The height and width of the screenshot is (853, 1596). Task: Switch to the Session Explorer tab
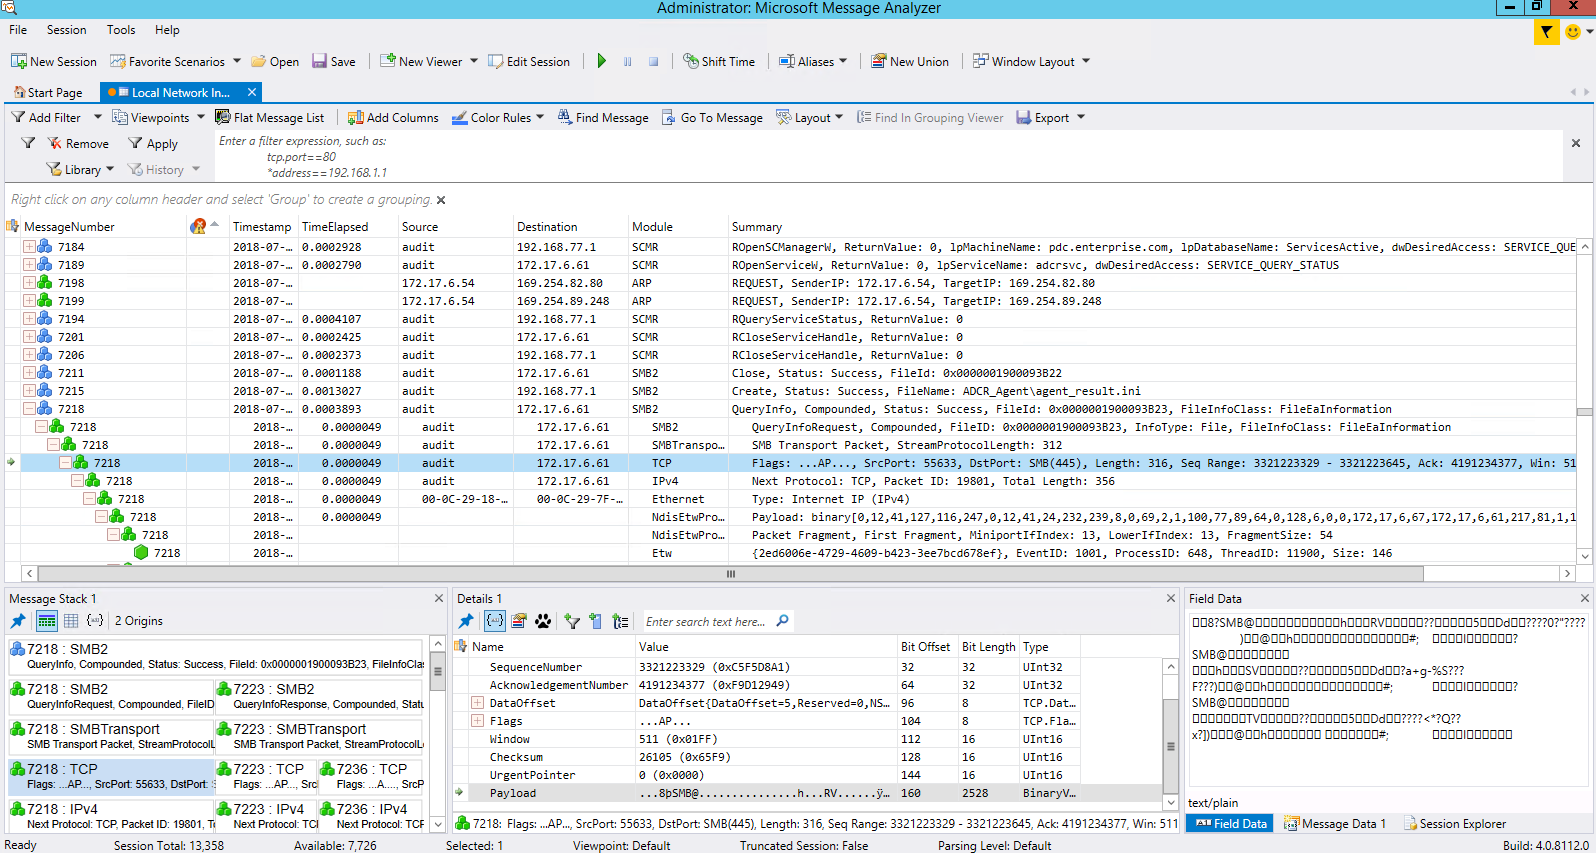tap(1455, 824)
